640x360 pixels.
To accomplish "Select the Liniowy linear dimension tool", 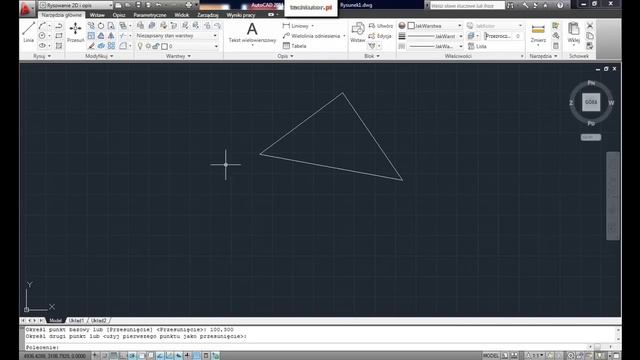I will (296, 26).
